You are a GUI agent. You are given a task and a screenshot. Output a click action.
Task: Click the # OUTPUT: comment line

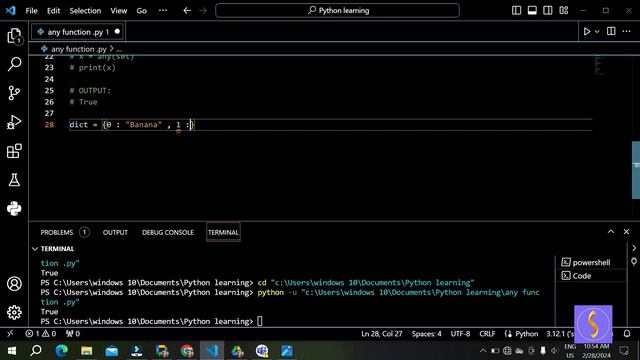pos(90,90)
